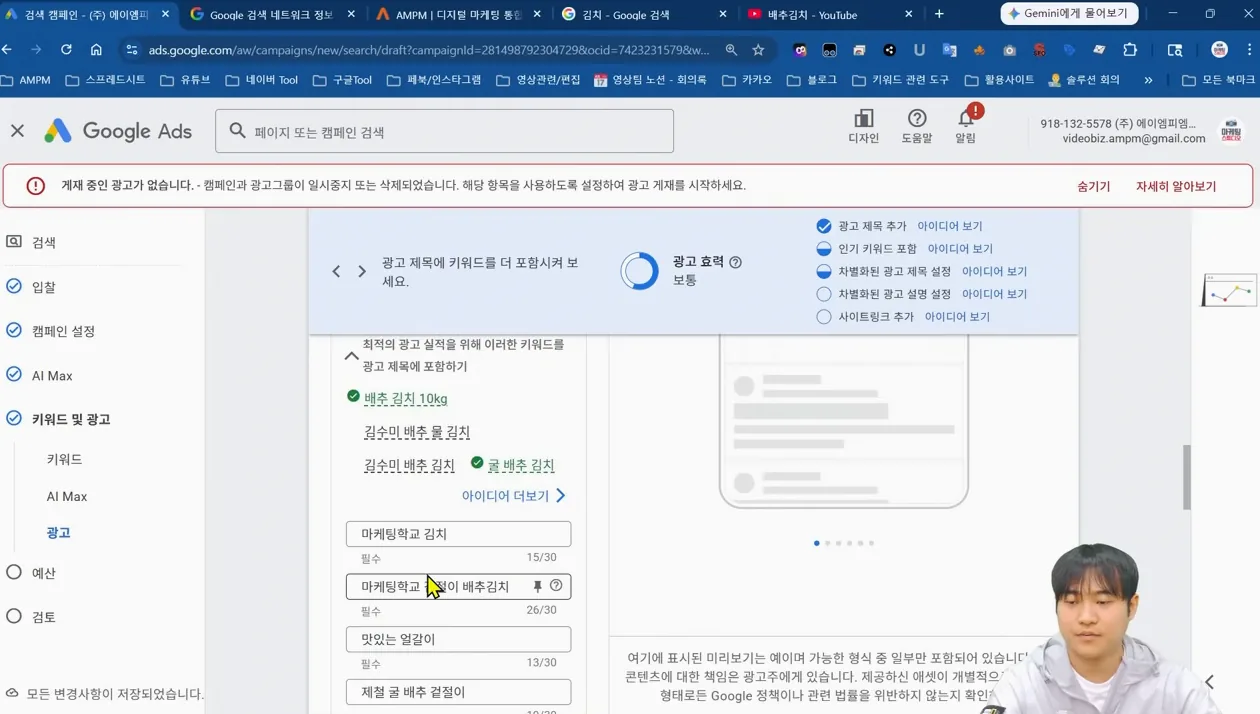This screenshot has height=714, width=1260.
Task: Navigate back in browser
Action: tap(8, 49)
